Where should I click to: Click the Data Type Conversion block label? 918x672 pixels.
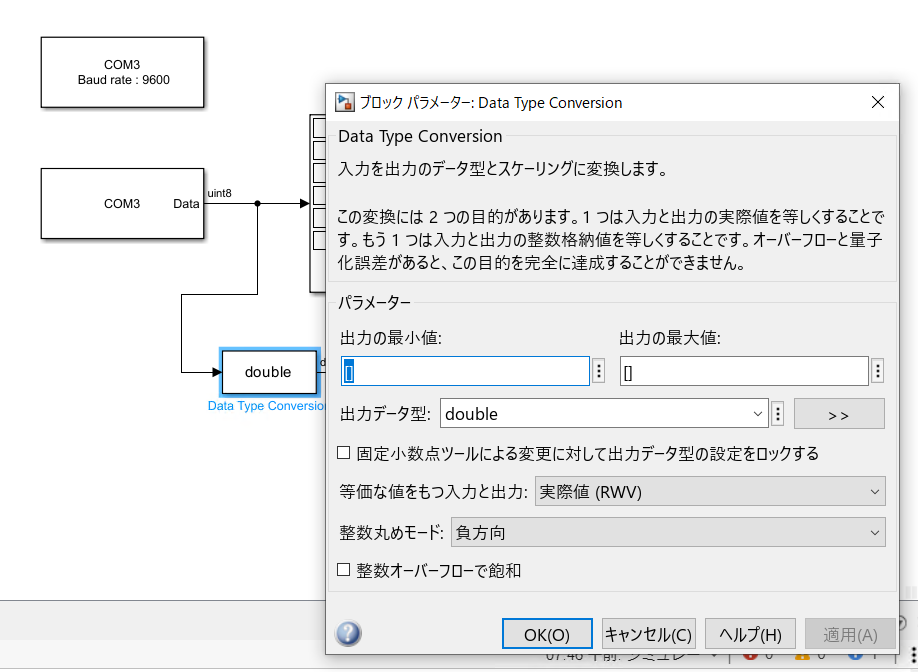(266, 406)
